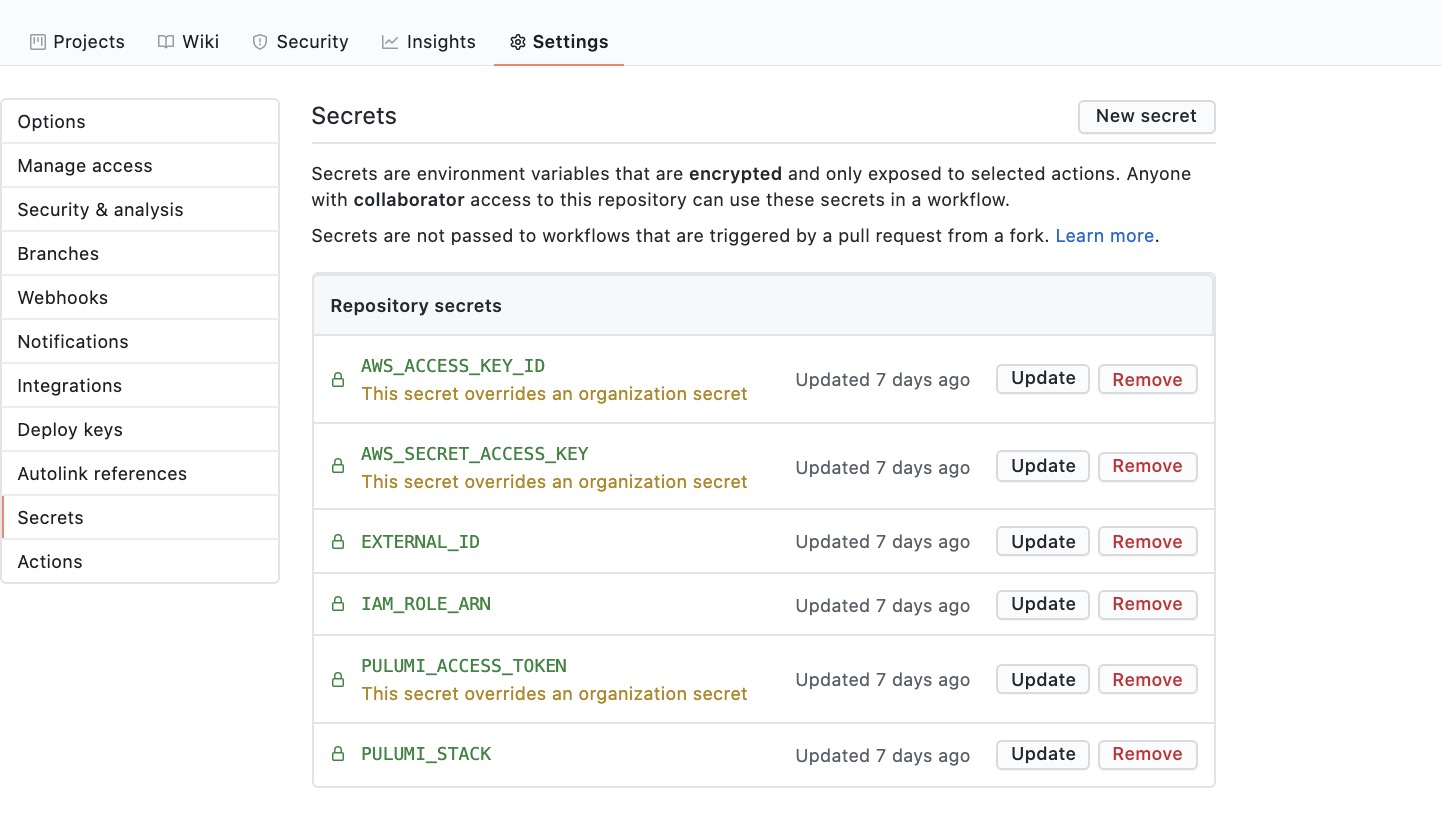Open Options in the settings sidebar
Screen dimensions: 1442x826
(140, 122)
